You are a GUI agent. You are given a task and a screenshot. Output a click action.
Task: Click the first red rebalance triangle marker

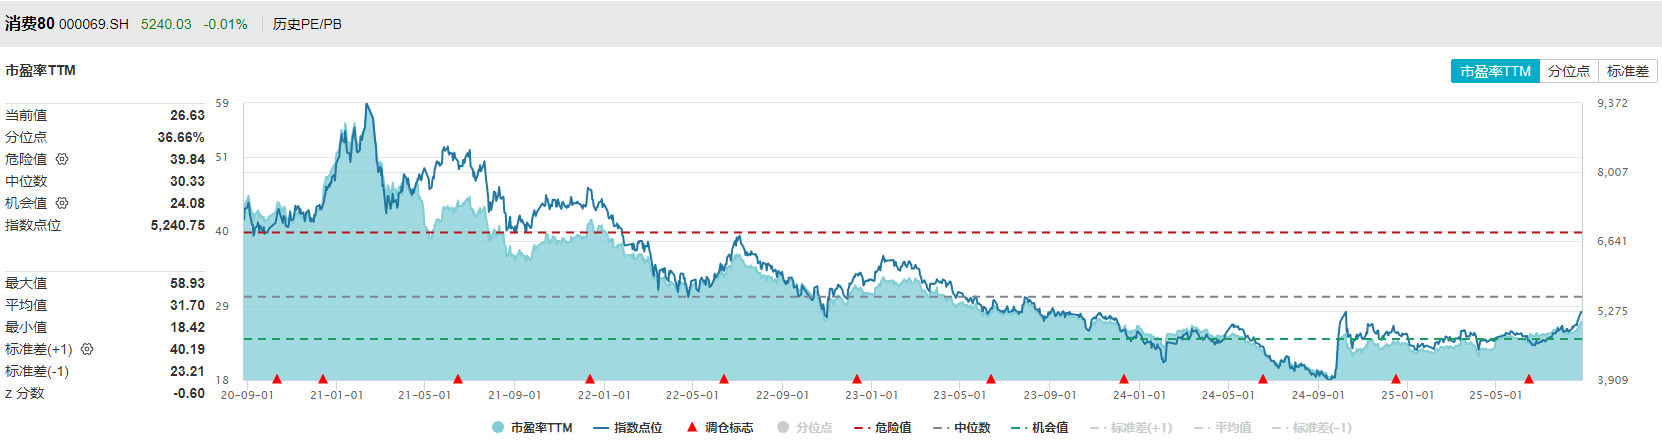click(277, 379)
